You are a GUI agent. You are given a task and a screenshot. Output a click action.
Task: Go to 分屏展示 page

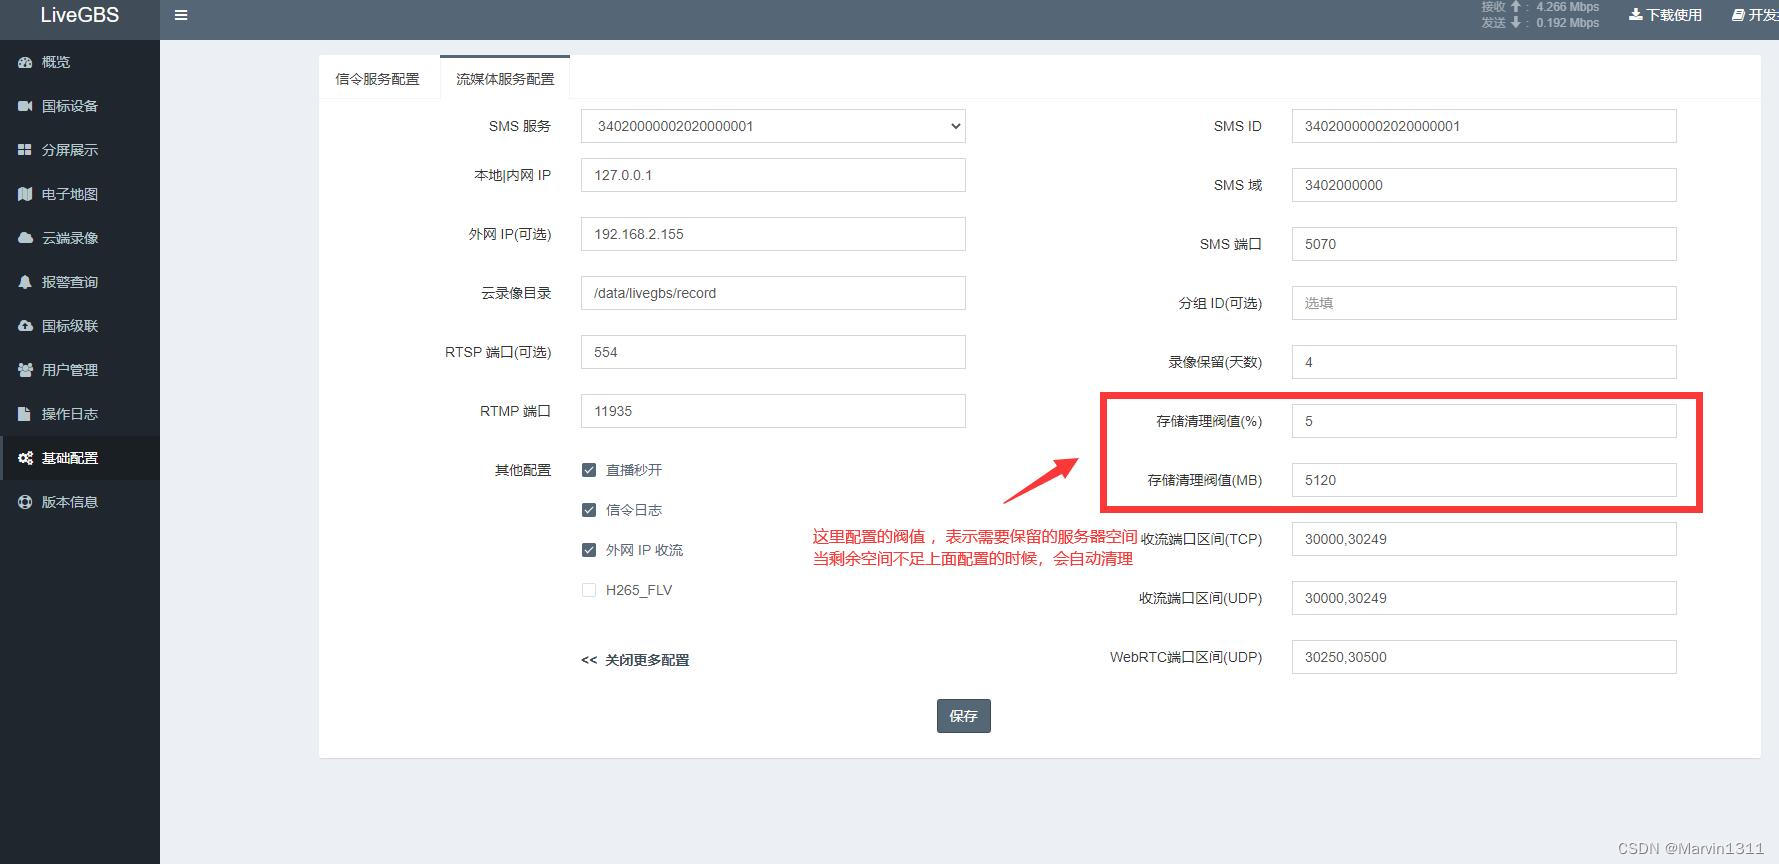80,150
